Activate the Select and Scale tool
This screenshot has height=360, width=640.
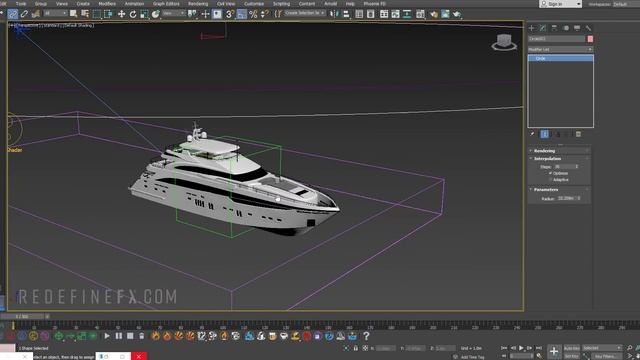click(144, 14)
